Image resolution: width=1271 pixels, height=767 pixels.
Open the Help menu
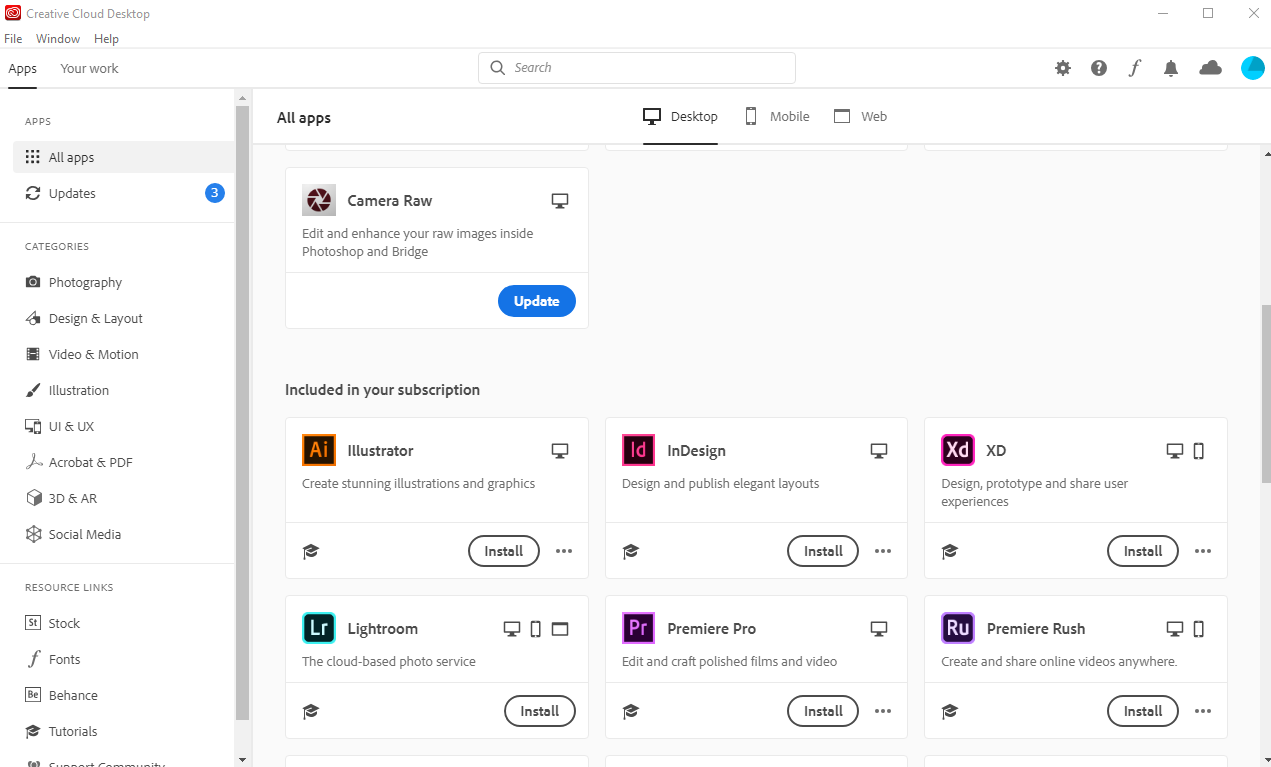coord(106,39)
